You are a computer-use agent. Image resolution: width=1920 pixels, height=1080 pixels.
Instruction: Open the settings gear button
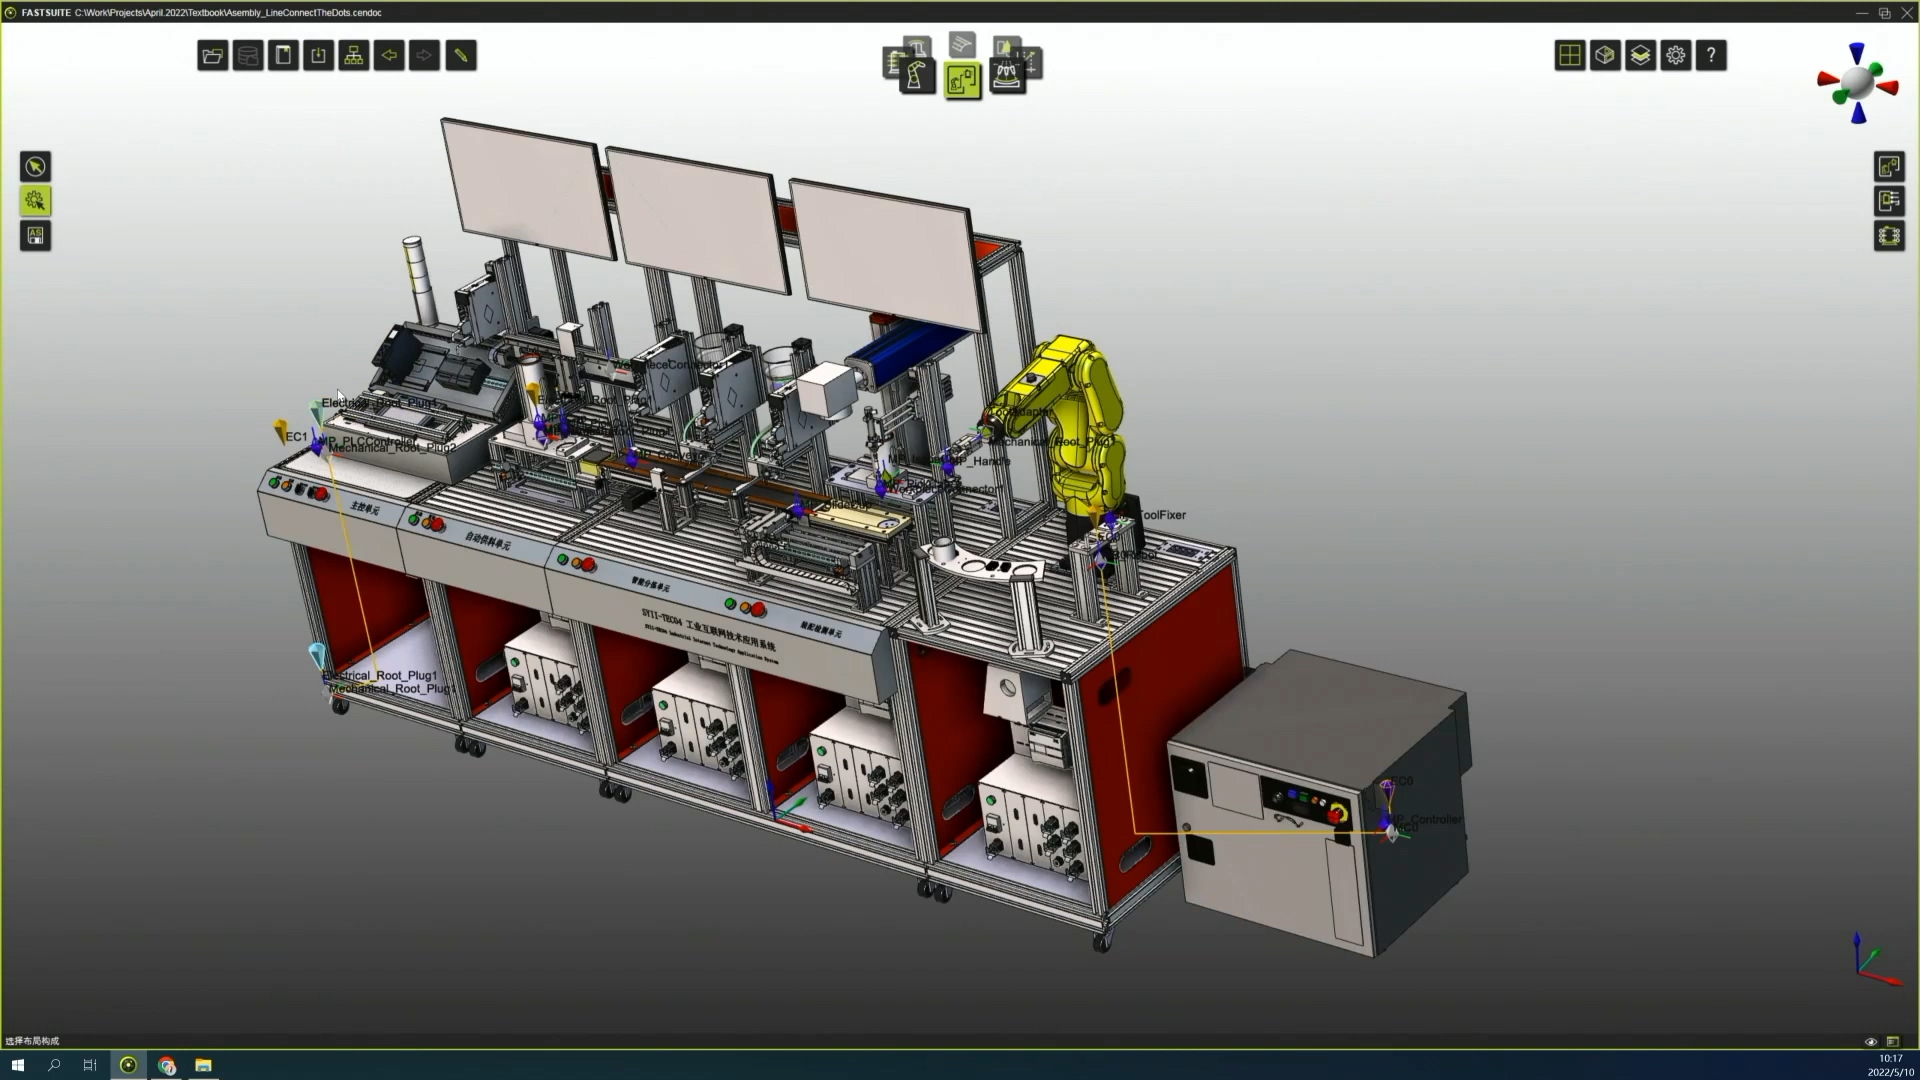[1676, 56]
